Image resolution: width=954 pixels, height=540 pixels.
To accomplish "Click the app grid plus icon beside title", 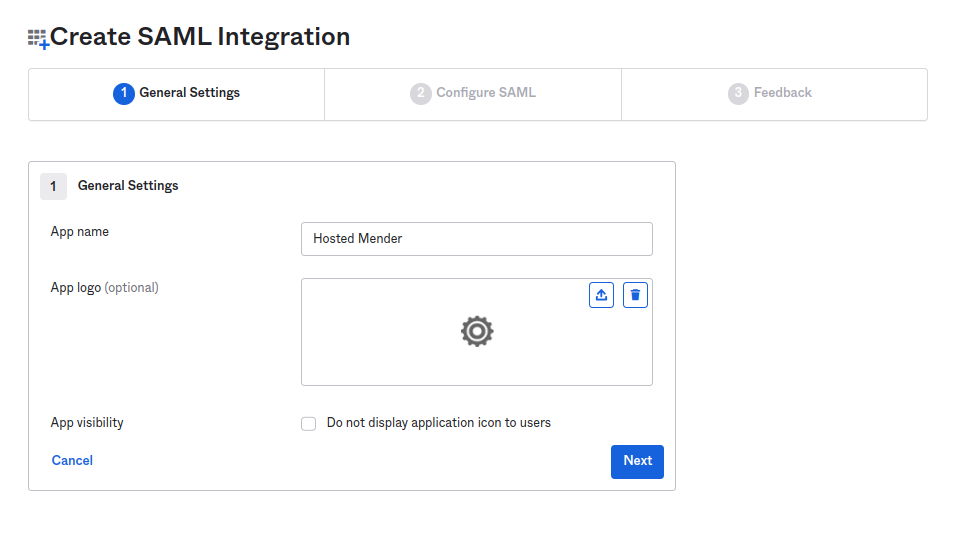I will (x=38, y=39).
